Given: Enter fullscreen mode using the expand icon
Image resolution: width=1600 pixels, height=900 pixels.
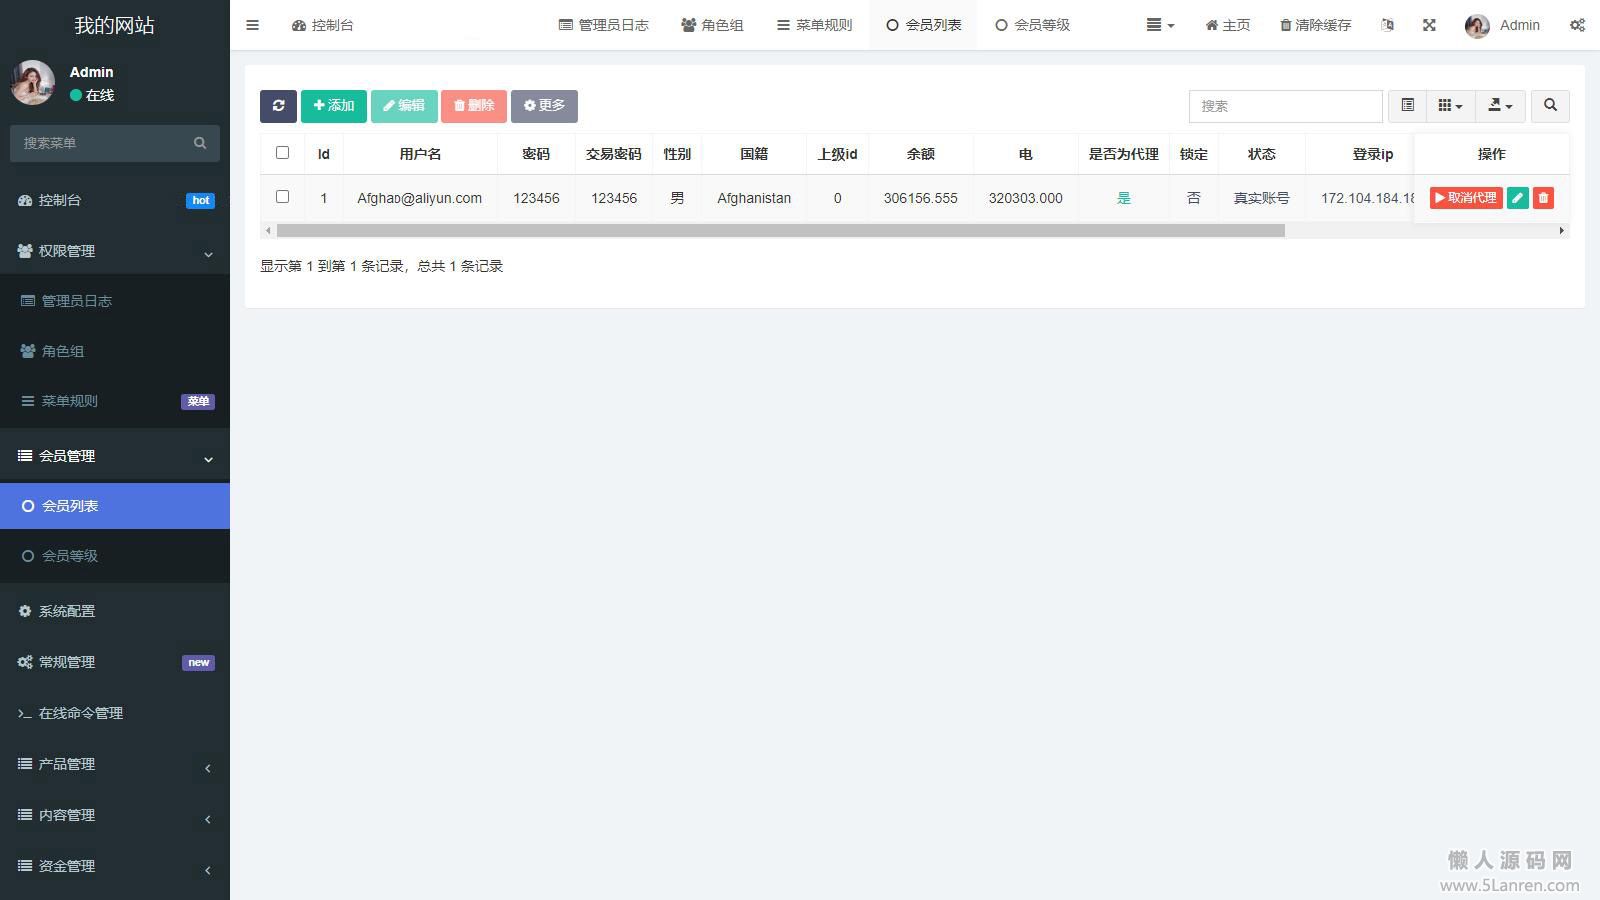Looking at the screenshot, I should coord(1429,25).
